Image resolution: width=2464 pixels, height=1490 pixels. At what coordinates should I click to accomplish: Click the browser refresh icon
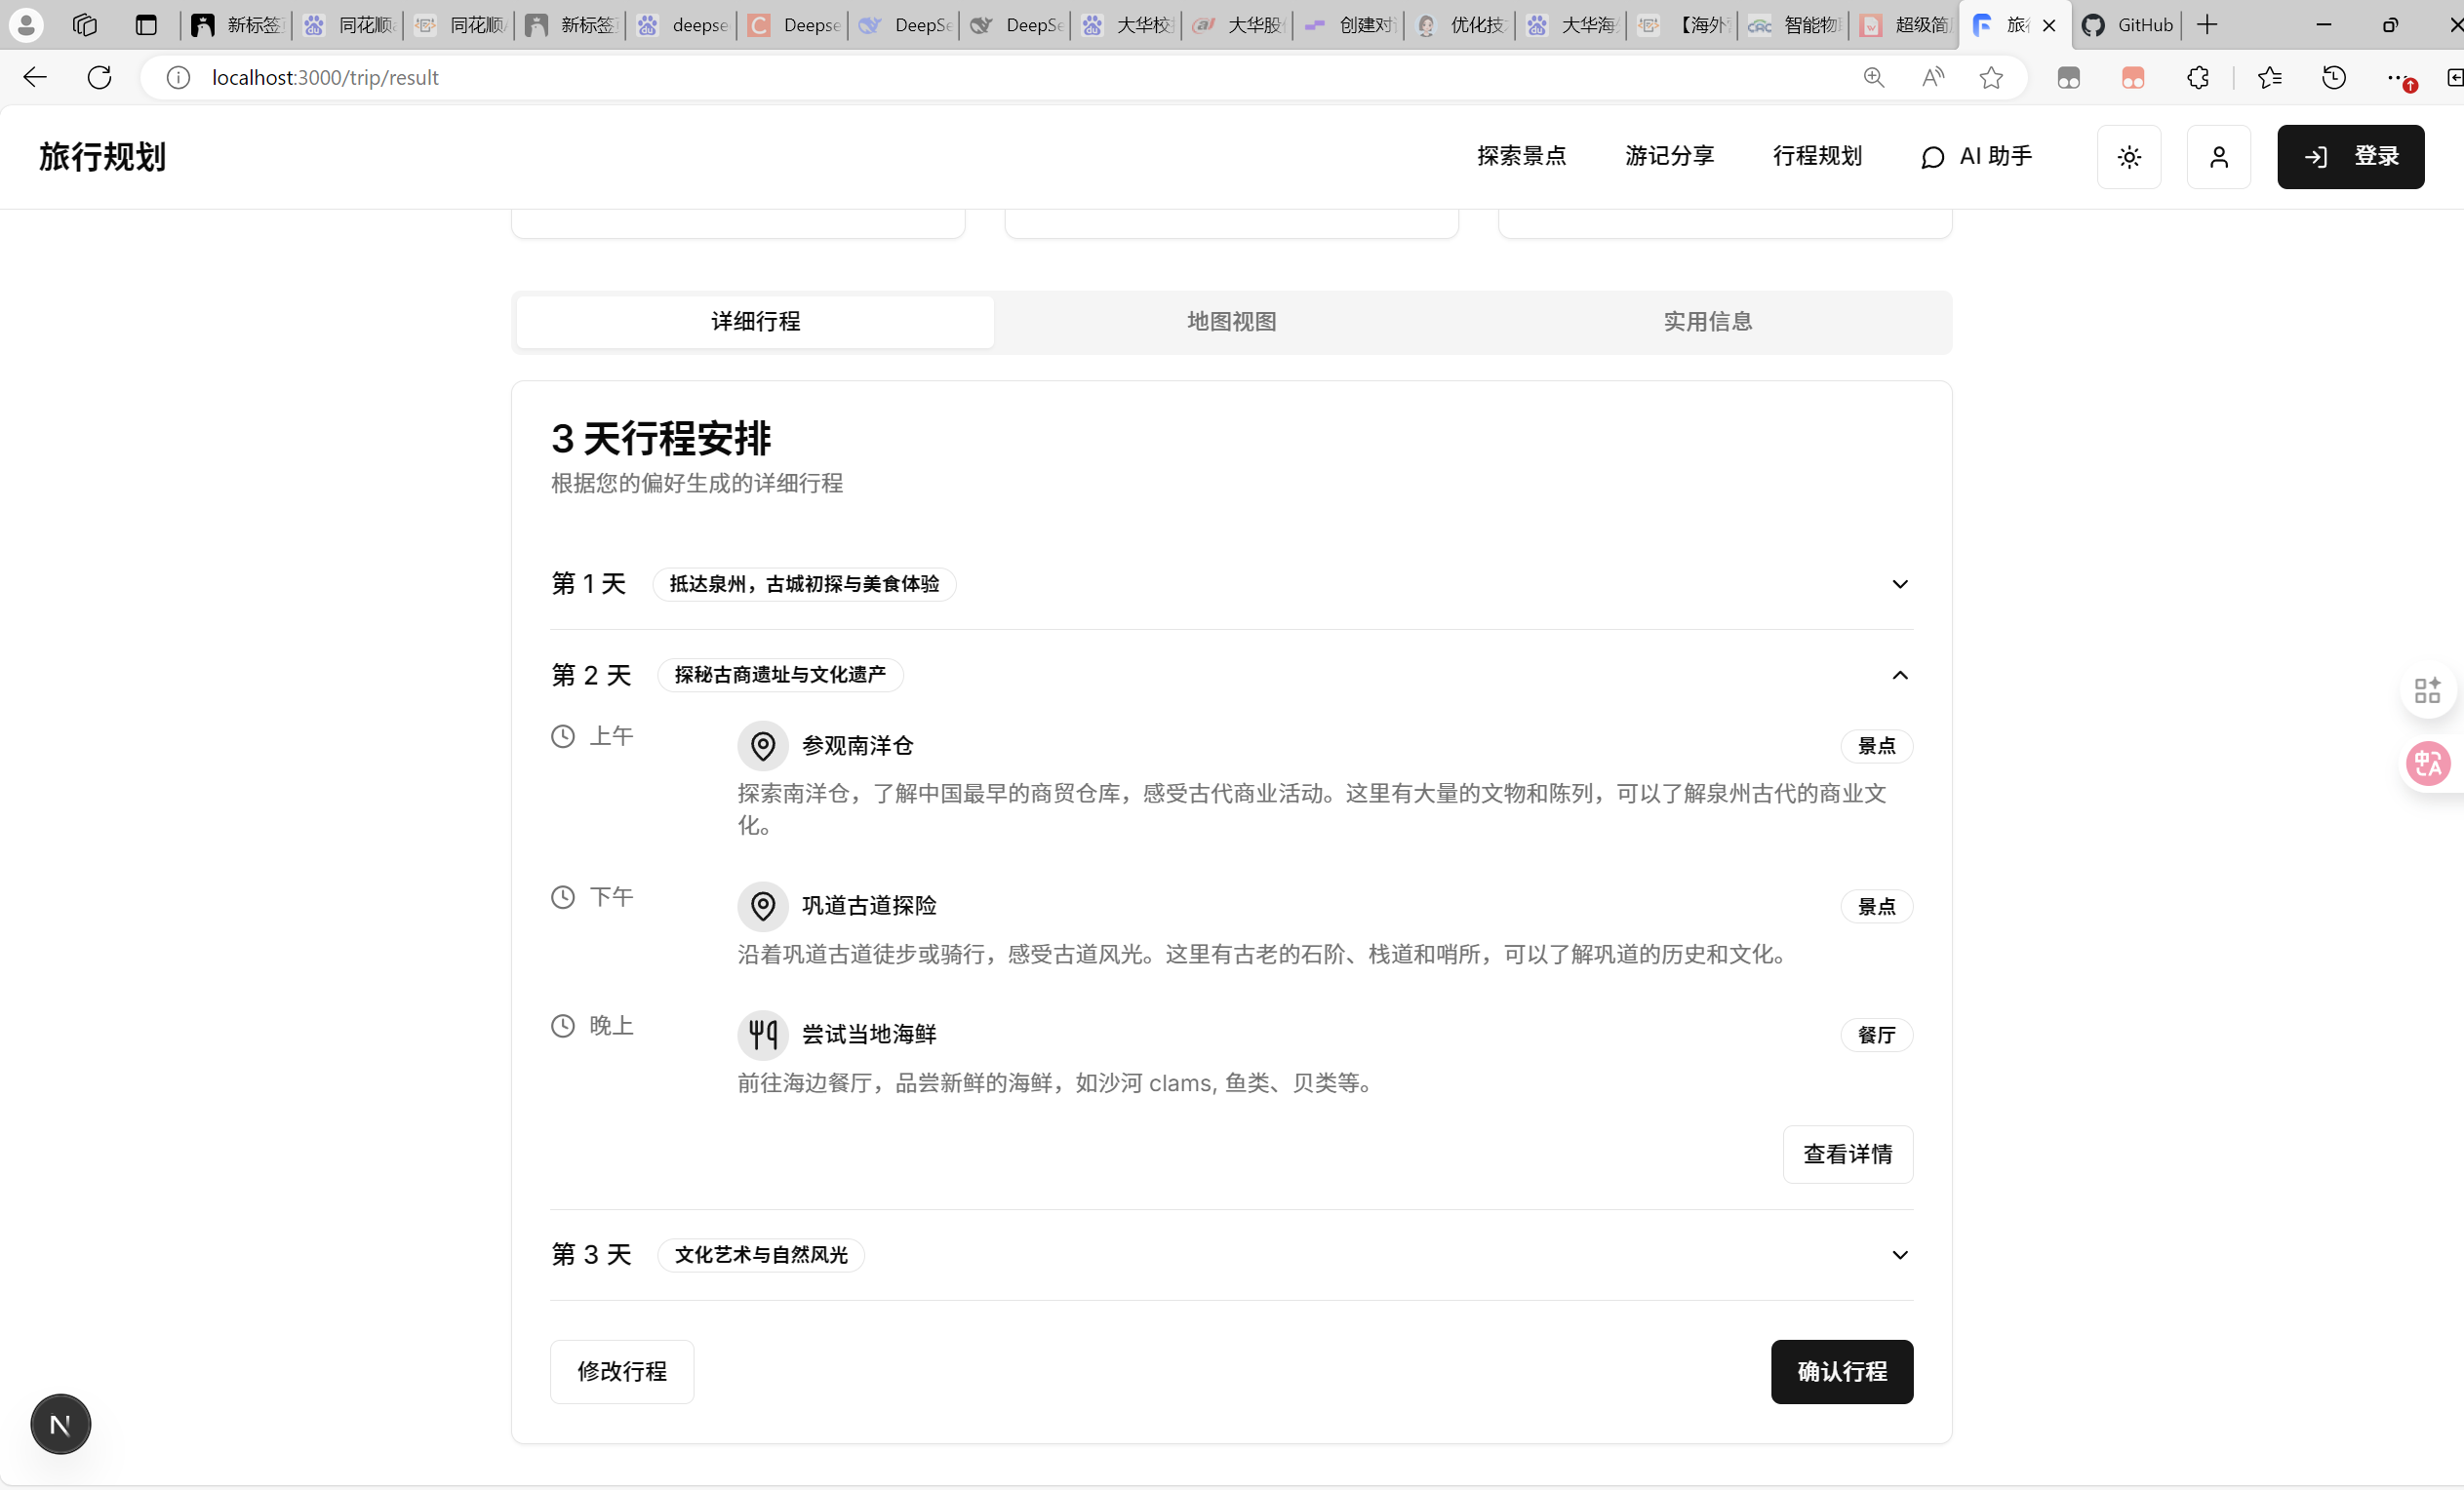(99, 77)
